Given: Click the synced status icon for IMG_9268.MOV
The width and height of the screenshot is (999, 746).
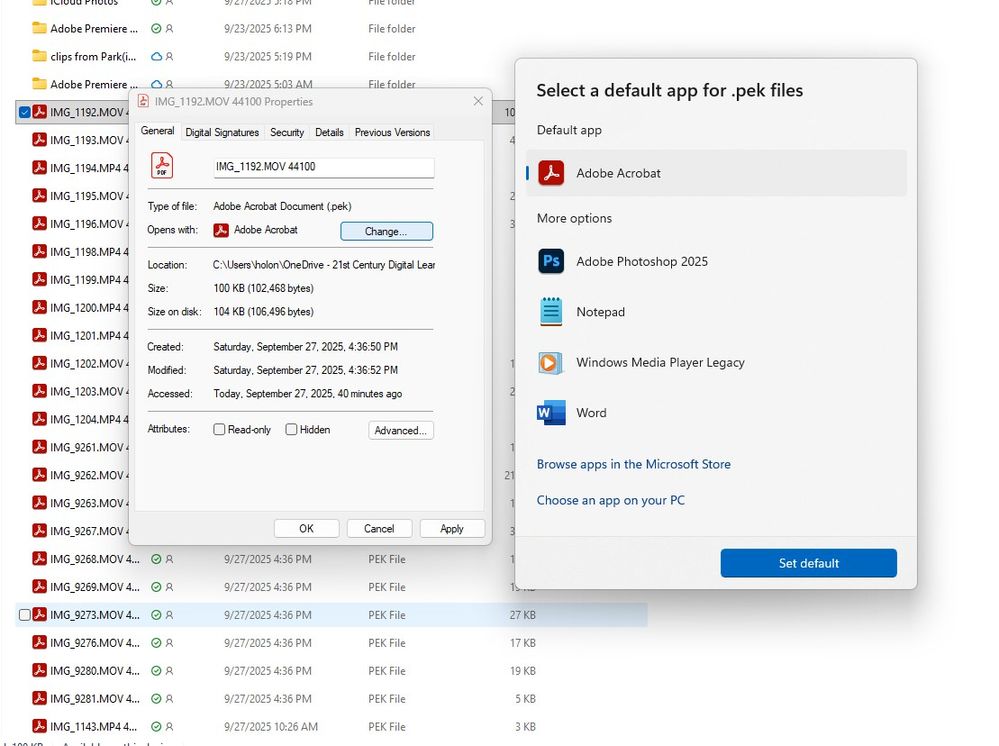Looking at the screenshot, I should [156, 559].
